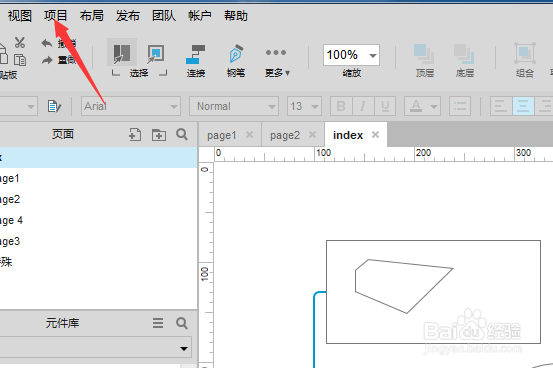The width and height of the screenshot is (553, 368).
Task: Close the index tab
Action: 375,134
